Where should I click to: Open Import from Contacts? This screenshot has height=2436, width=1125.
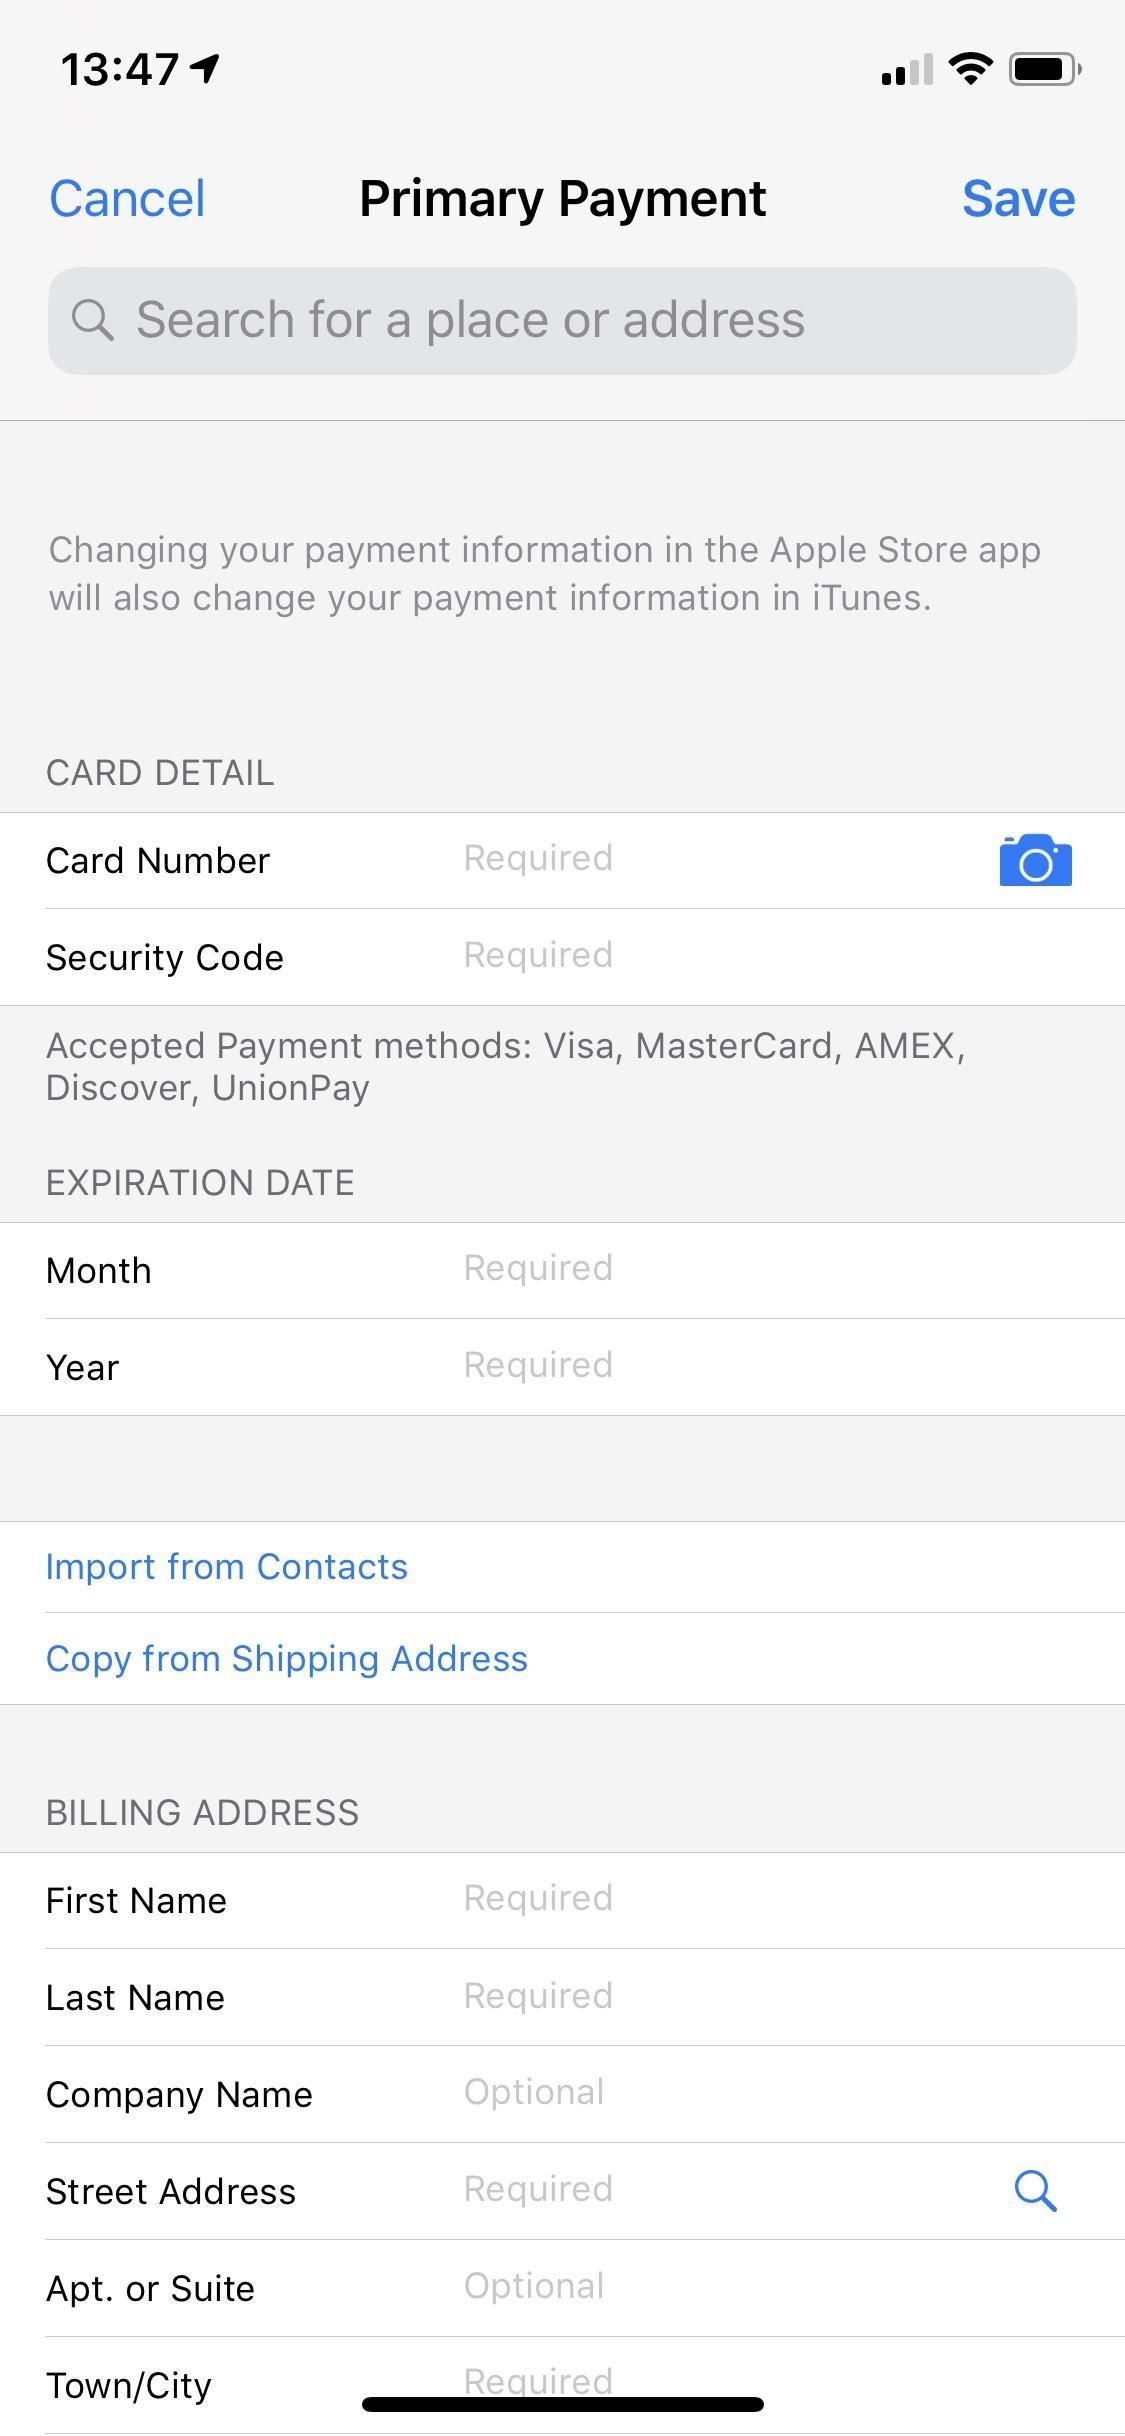(x=227, y=1567)
